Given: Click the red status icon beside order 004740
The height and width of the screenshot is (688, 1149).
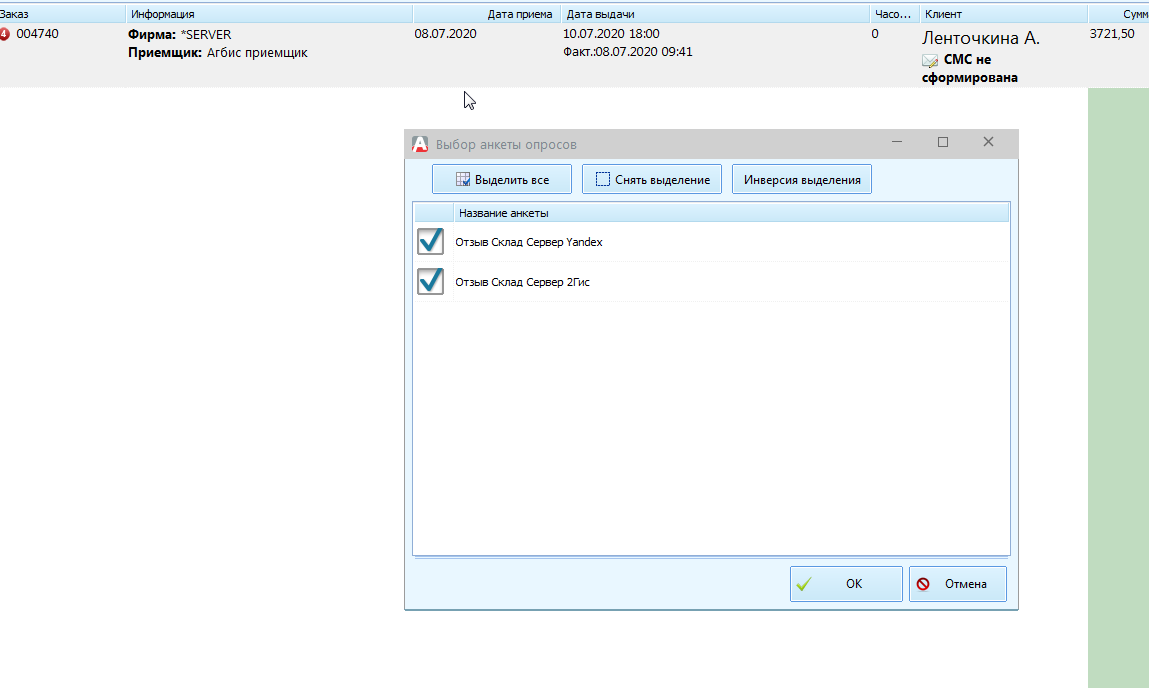Looking at the screenshot, I should (x=5, y=34).
